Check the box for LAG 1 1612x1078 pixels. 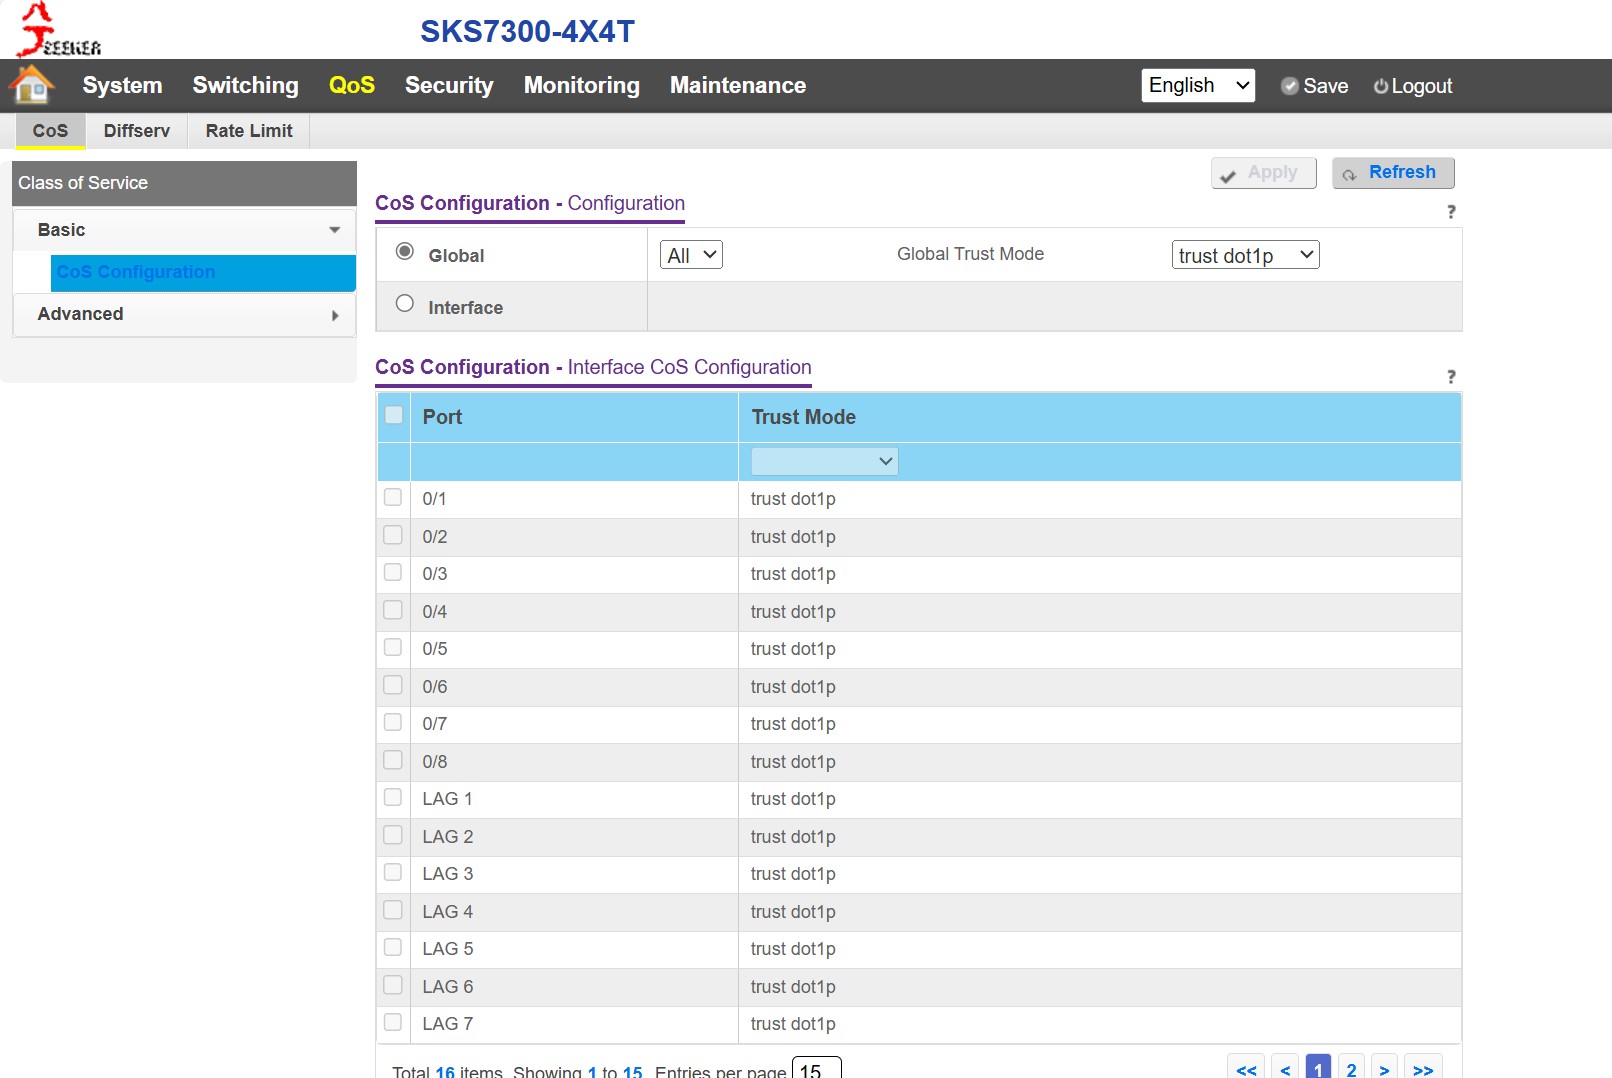pyautogui.click(x=393, y=798)
